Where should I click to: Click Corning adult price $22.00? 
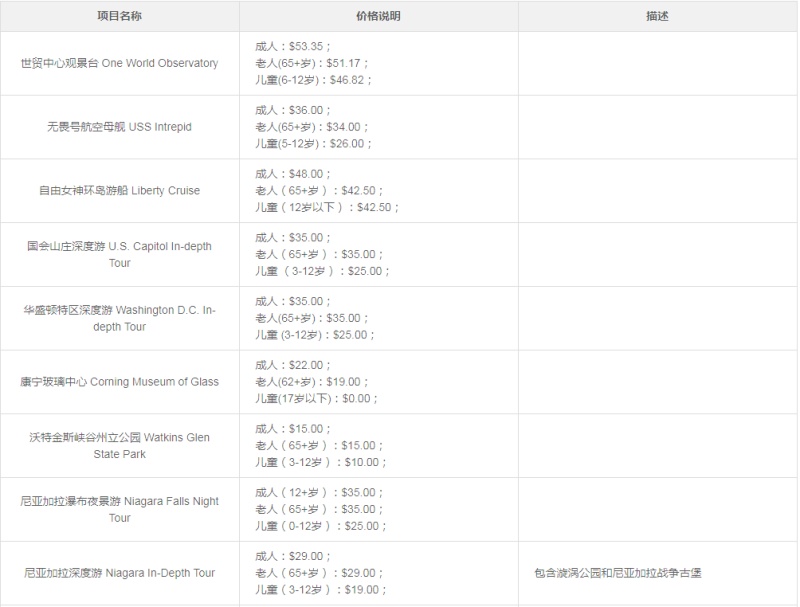click(306, 365)
